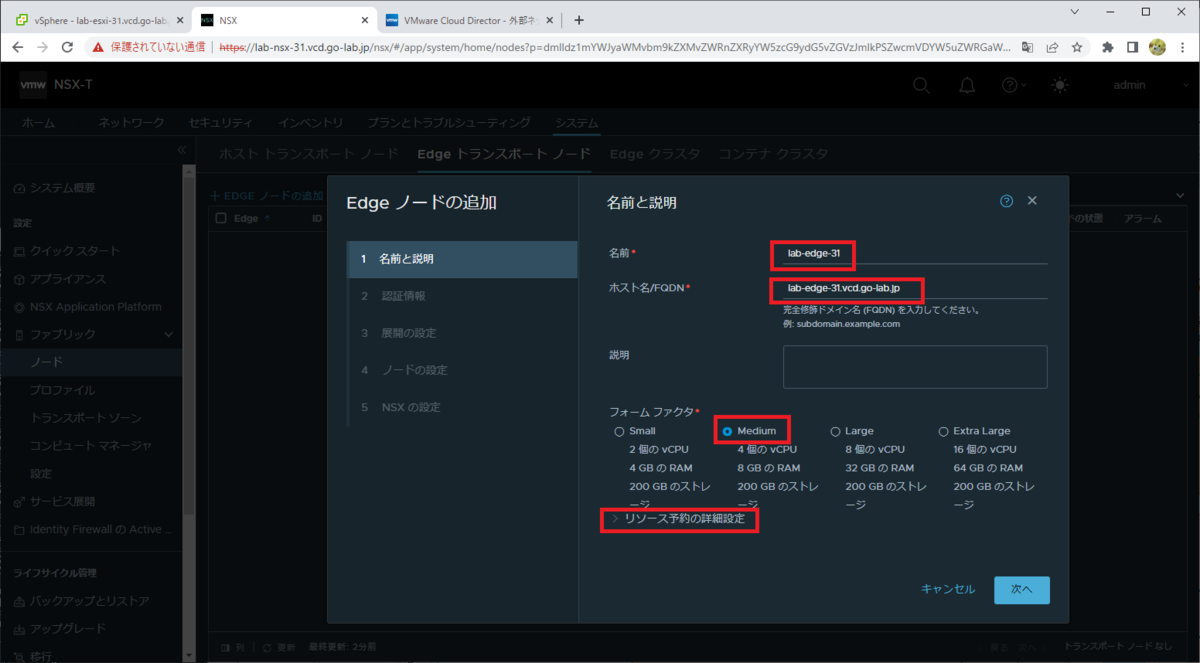Click the dialog help icon beside close
This screenshot has width=1200, height=663.
pyautogui.click(x=1007, y=201)
